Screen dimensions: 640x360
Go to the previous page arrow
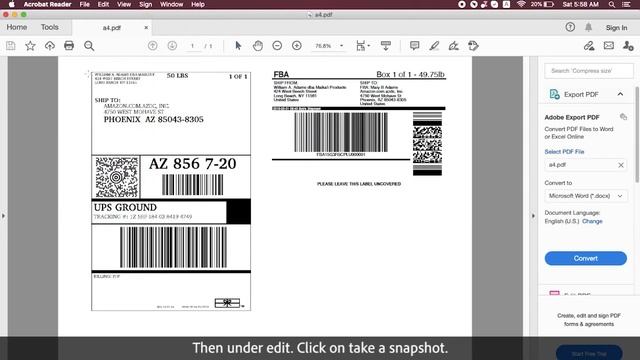(153, 46)
